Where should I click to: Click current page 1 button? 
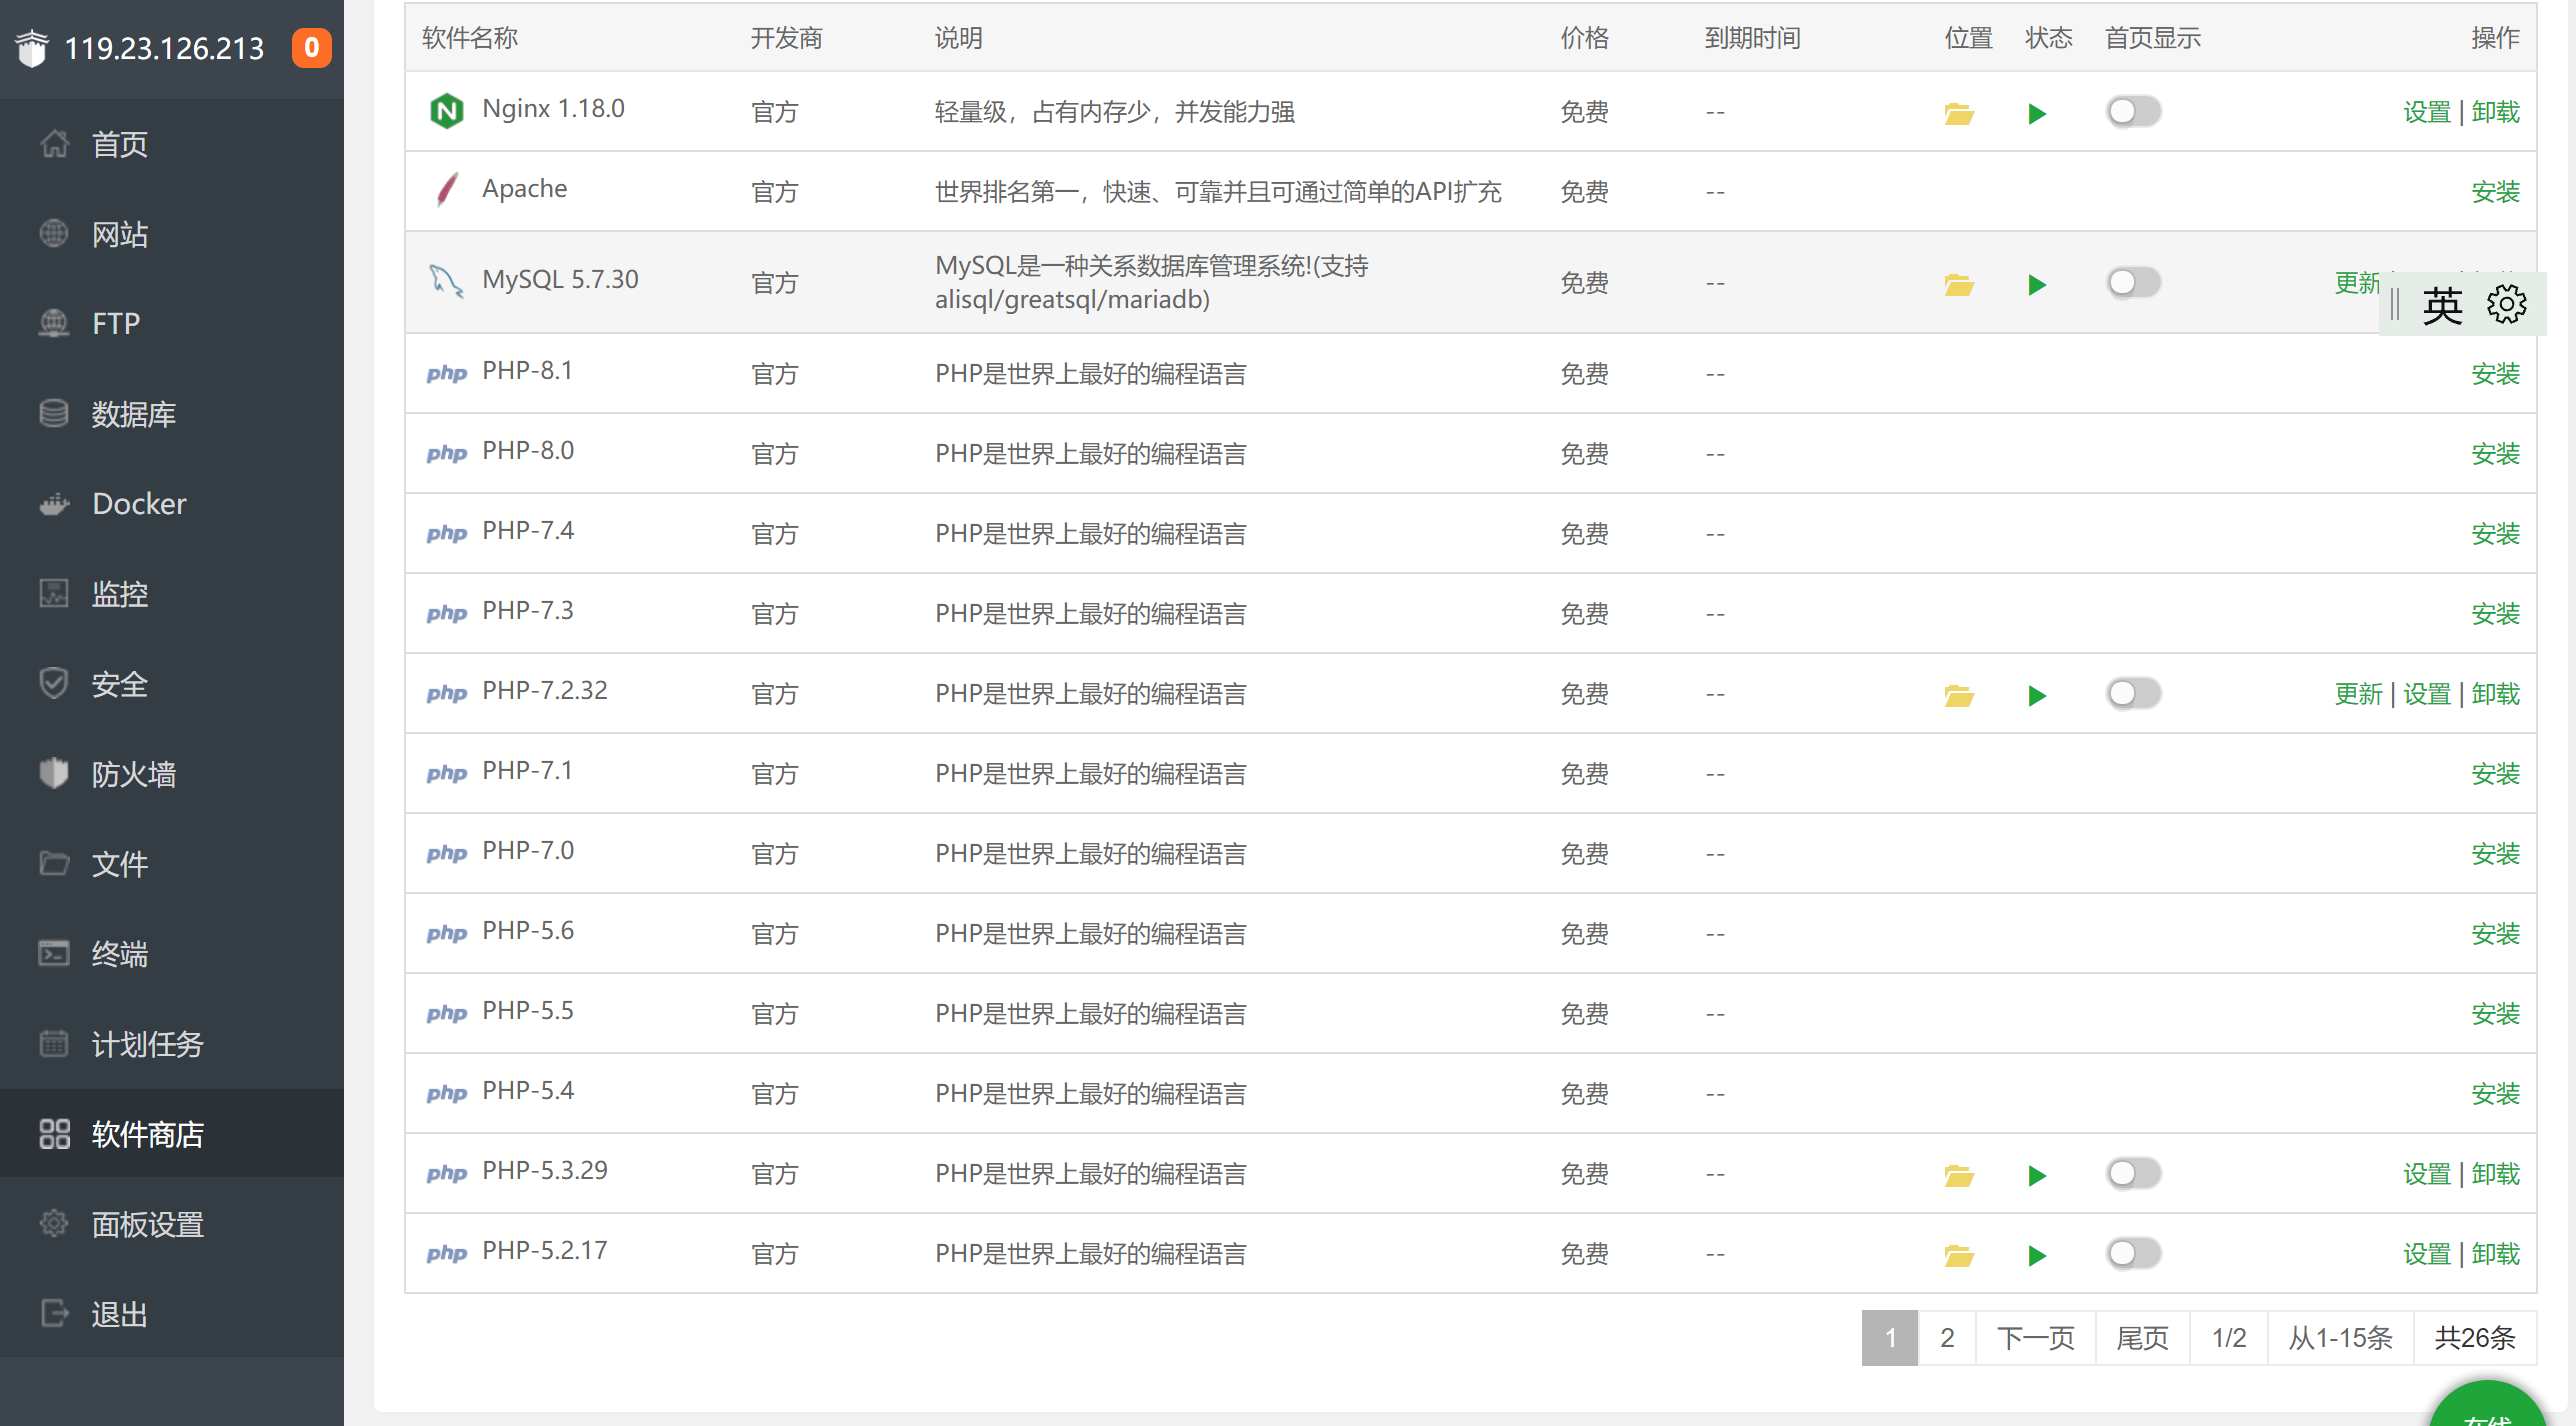click(x=1890, y=1338)
